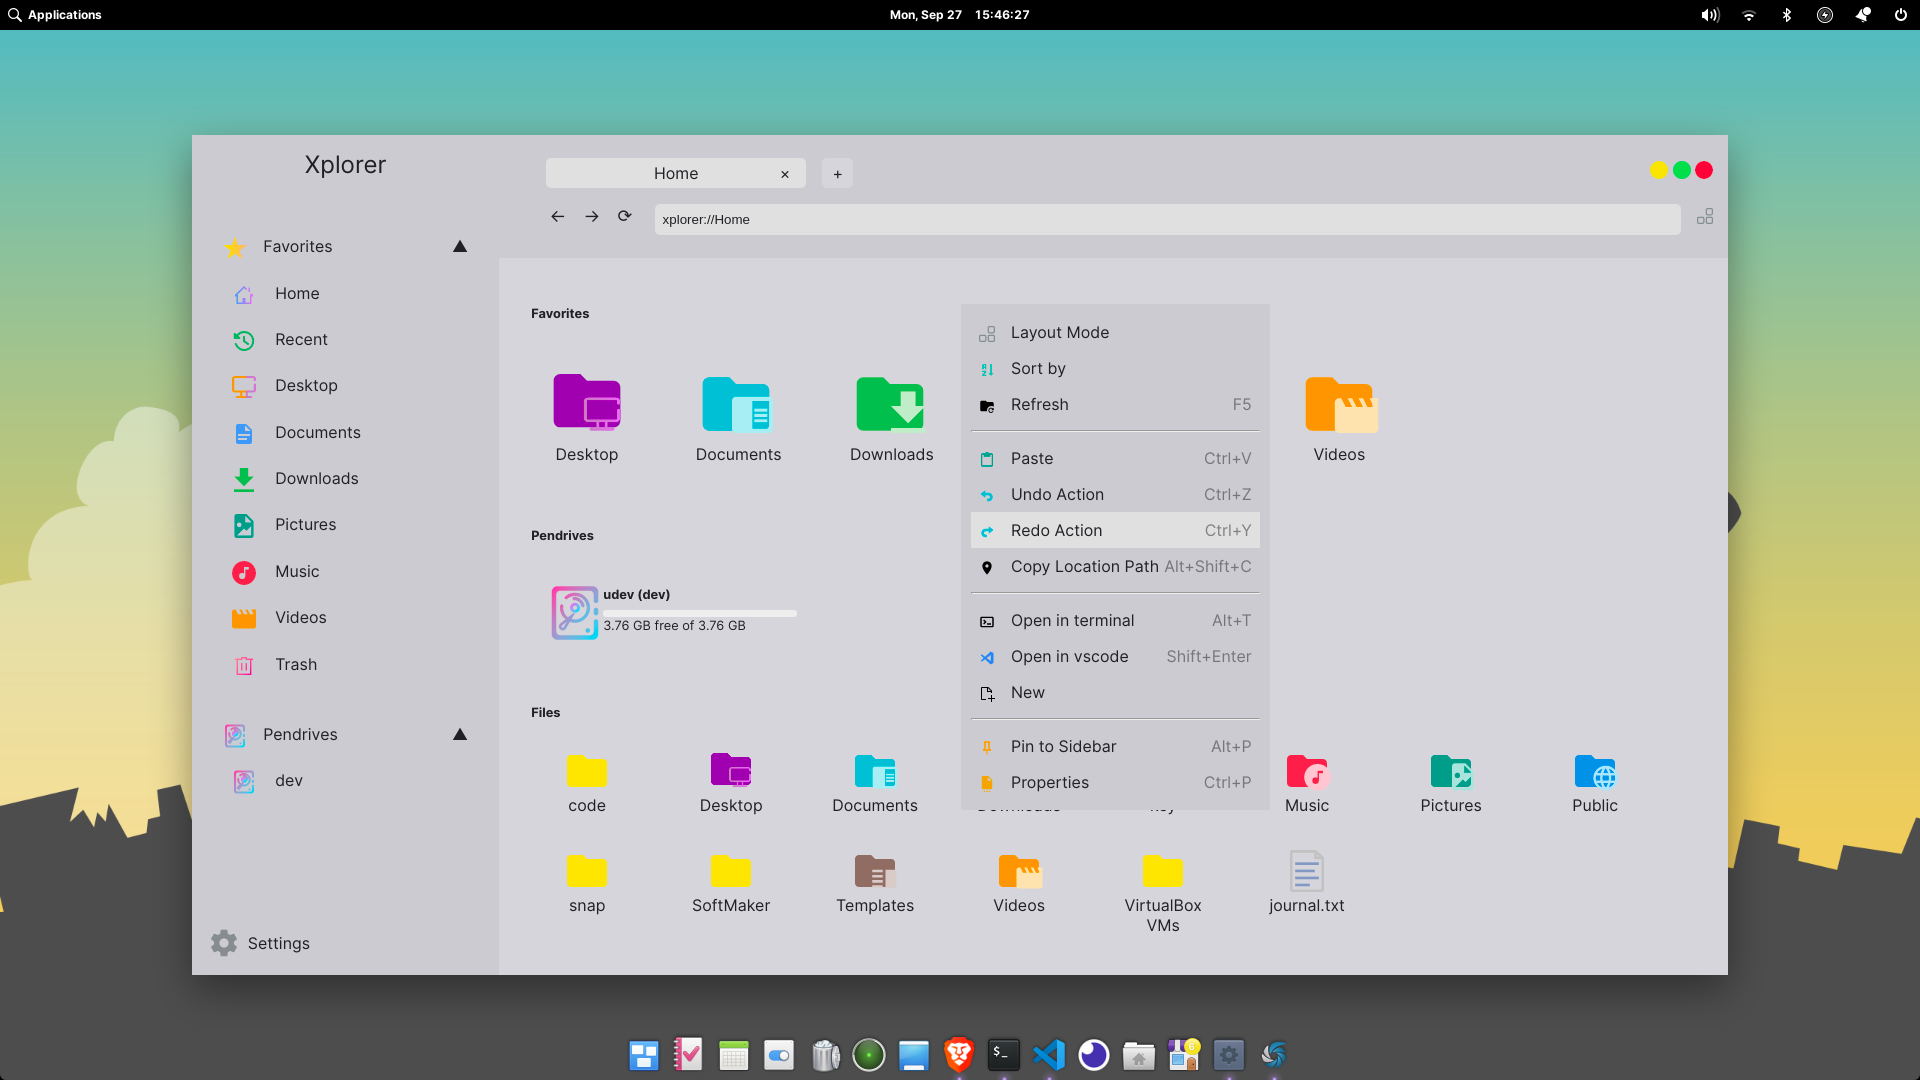Screen dimensions: 1920x1080
Task: Select Sort by from context menu
Action: pyautogui.click(x=1038, y=368)
